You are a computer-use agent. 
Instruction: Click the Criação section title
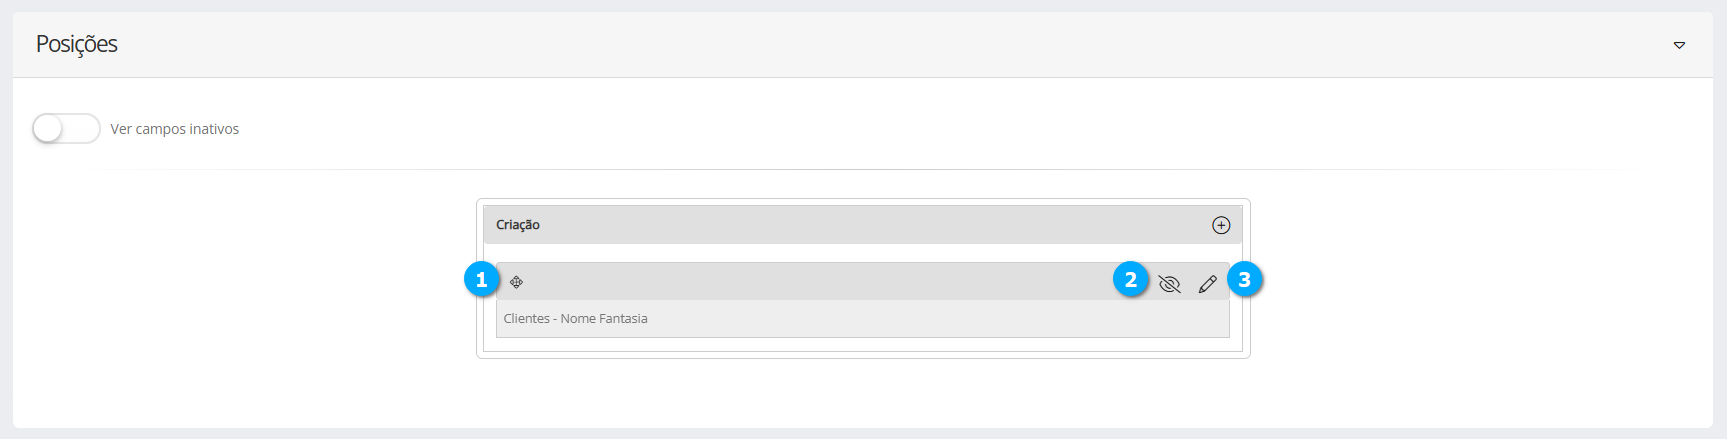click(518, 225)
